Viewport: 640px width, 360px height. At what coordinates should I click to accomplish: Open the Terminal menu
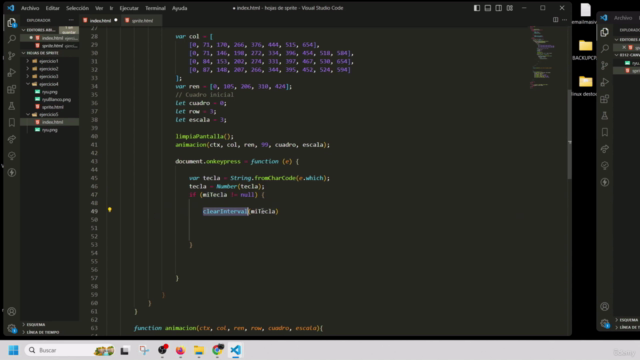click(x=155, y=8)
